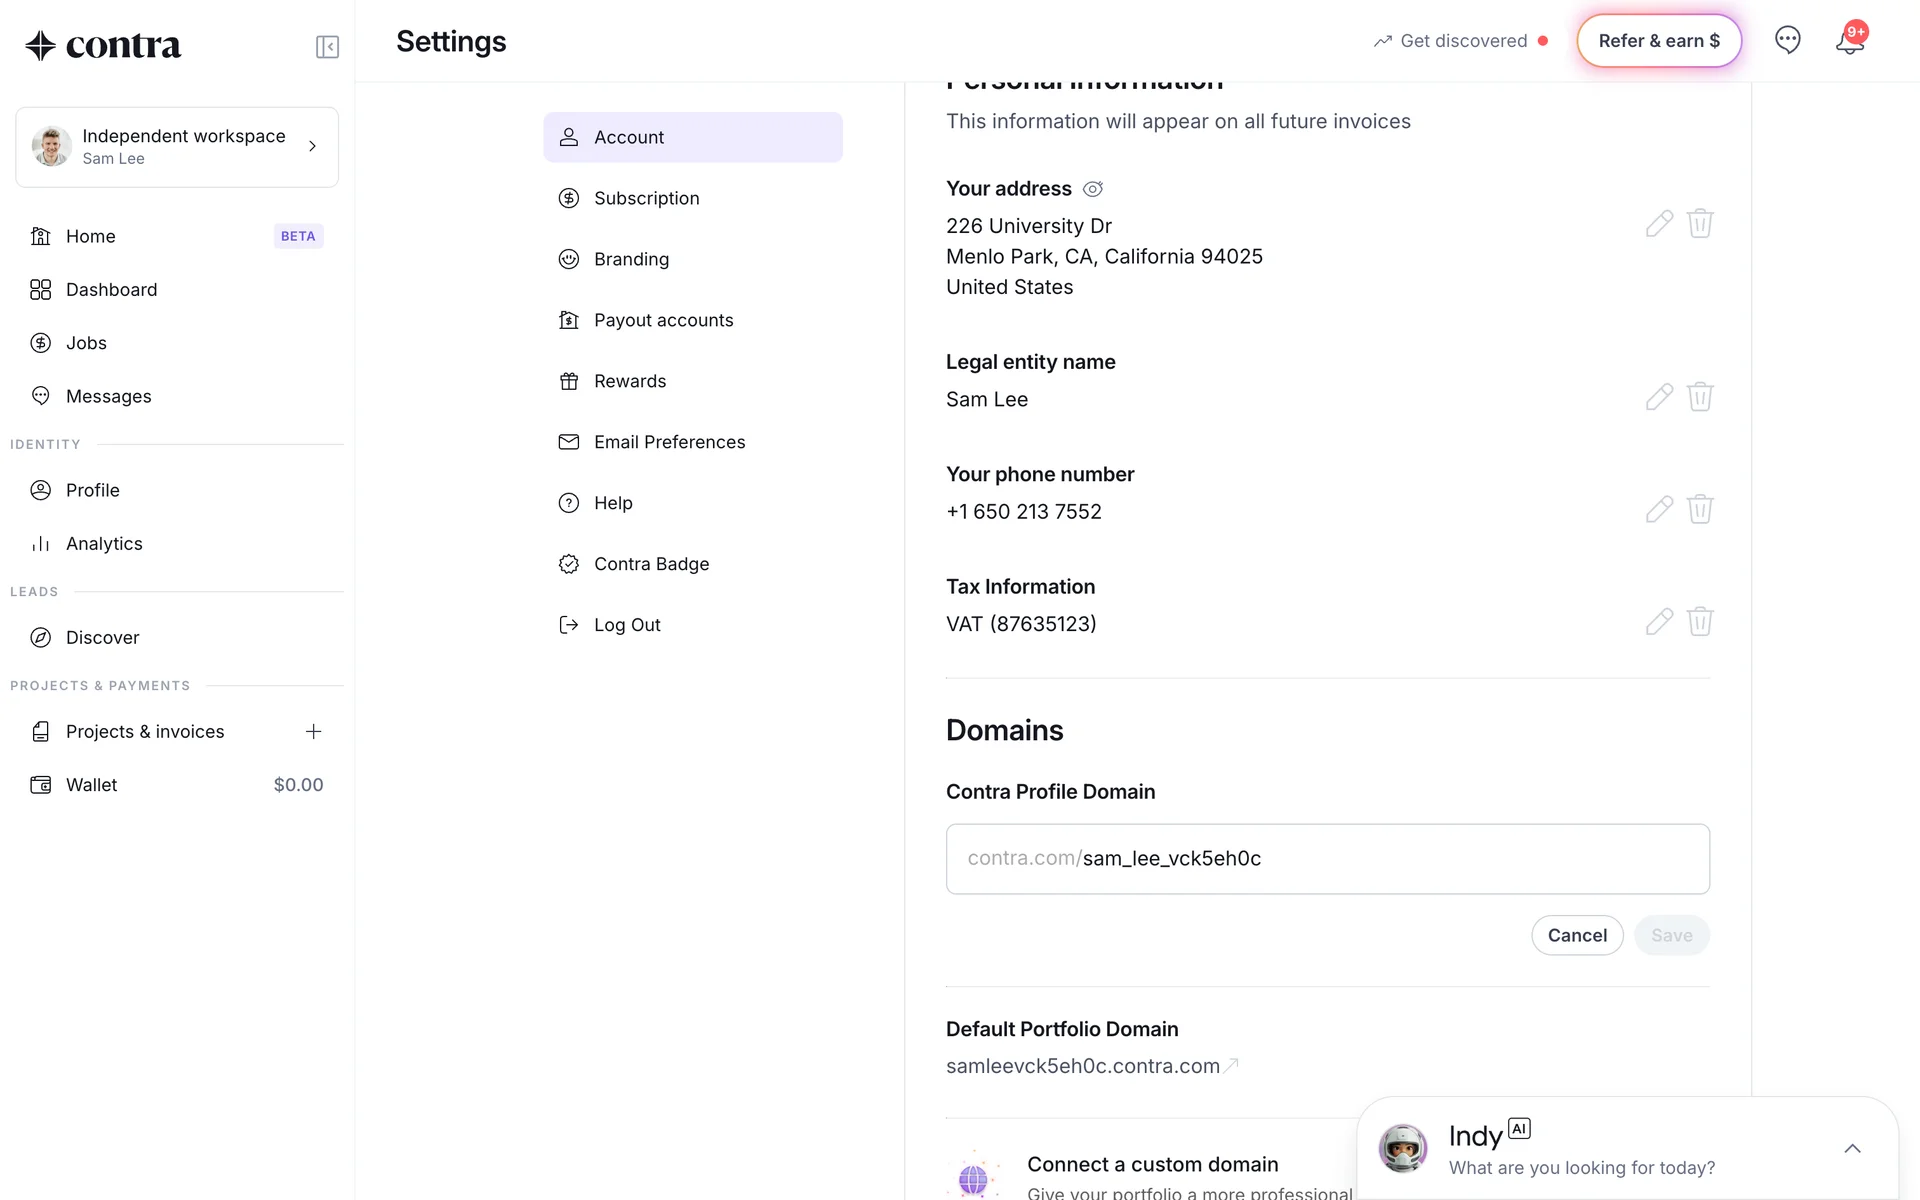Screen dimensions: 1920x1200
Task: Open Analytics in the sidebar
Action: tap(104, 544)
